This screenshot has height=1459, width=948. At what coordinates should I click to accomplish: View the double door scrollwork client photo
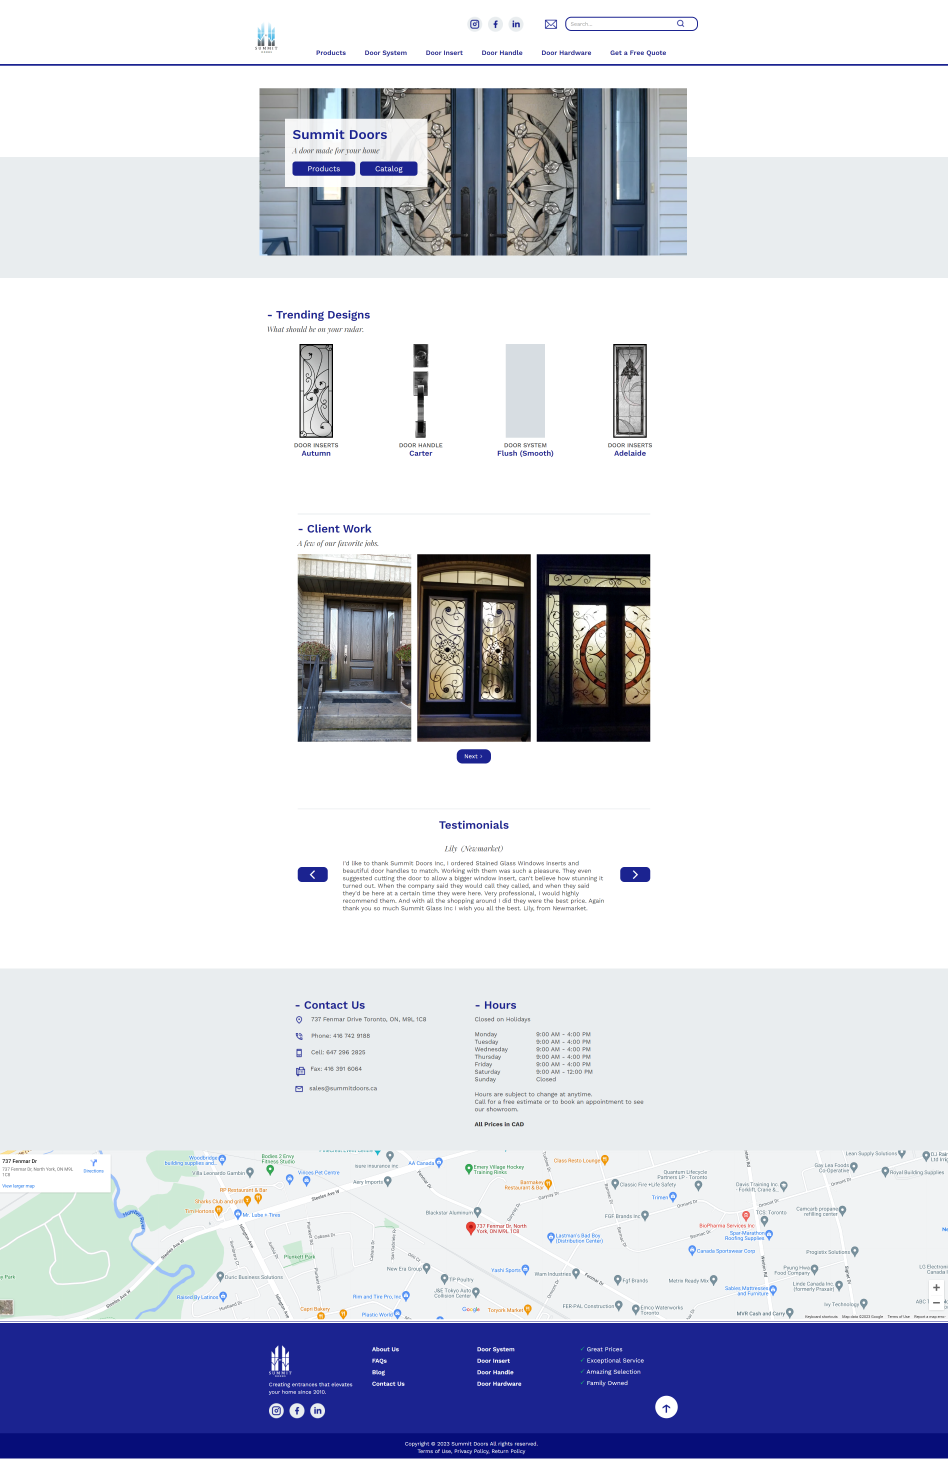click(474, 648)
